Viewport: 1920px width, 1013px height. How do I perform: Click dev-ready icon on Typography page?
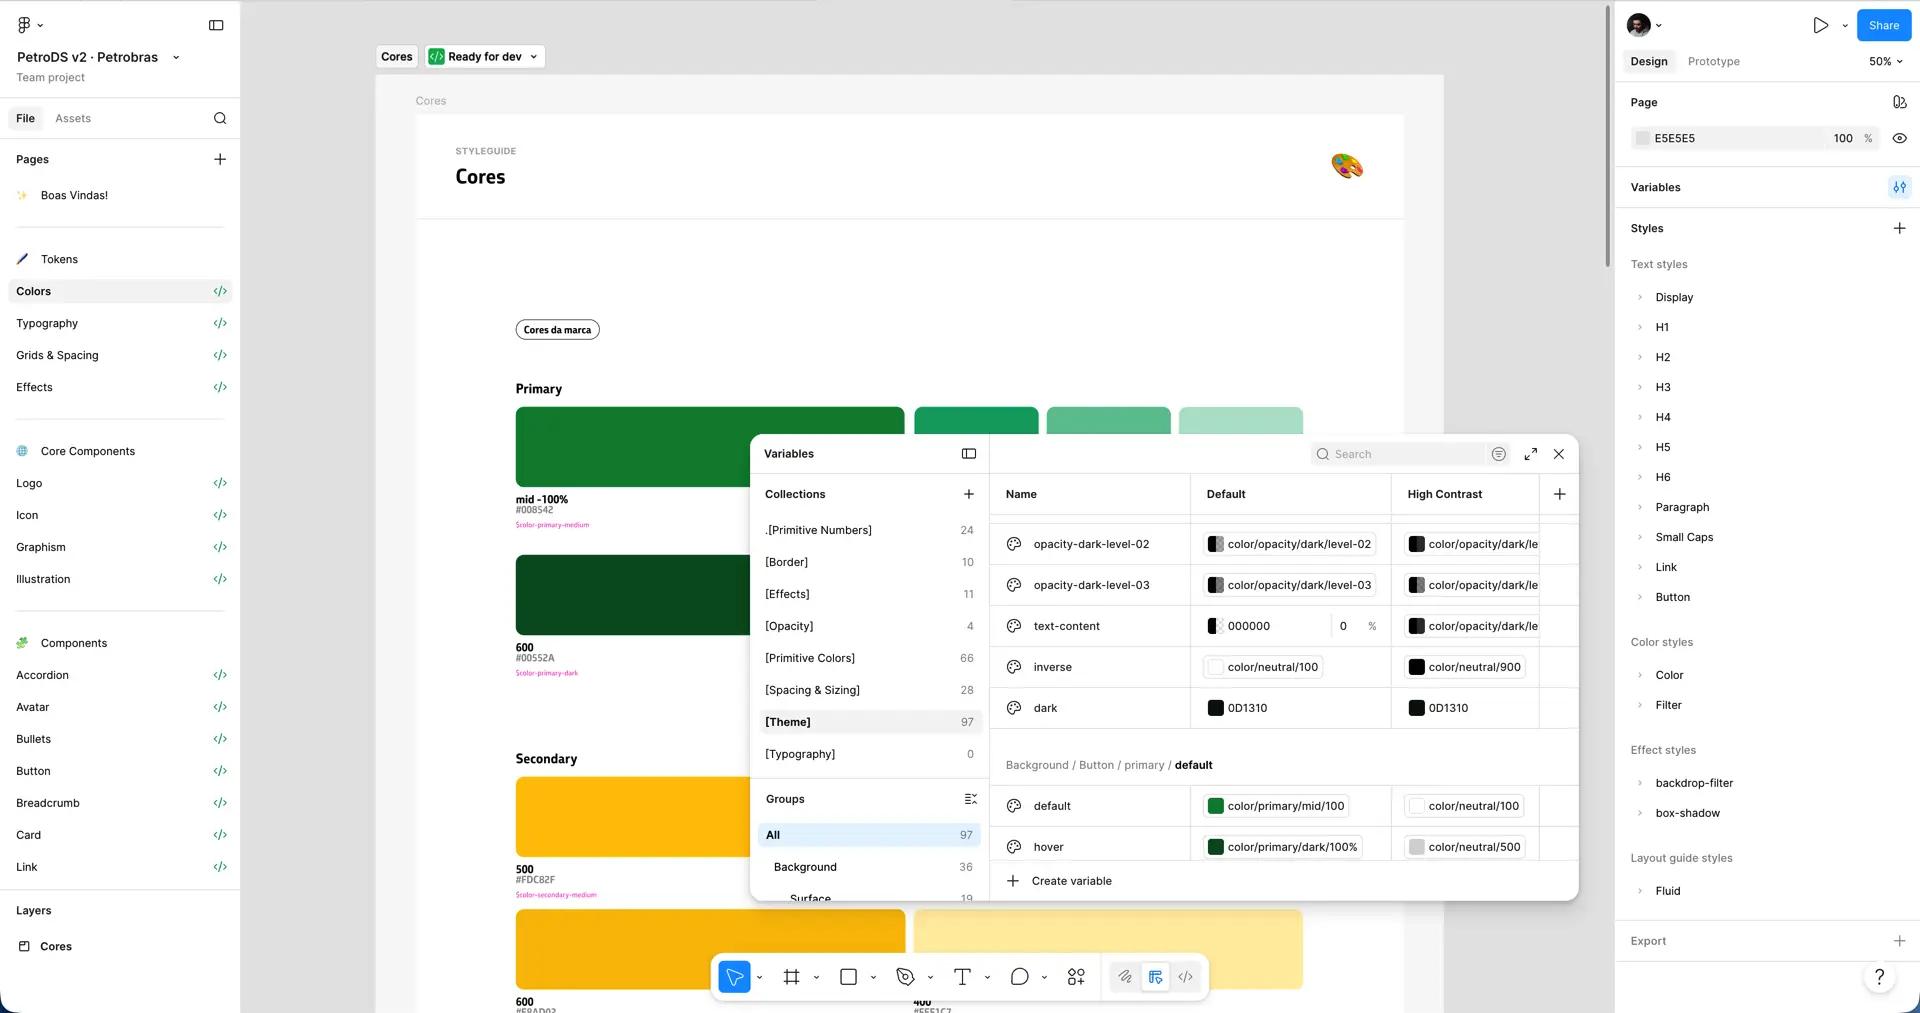(220, 323)
